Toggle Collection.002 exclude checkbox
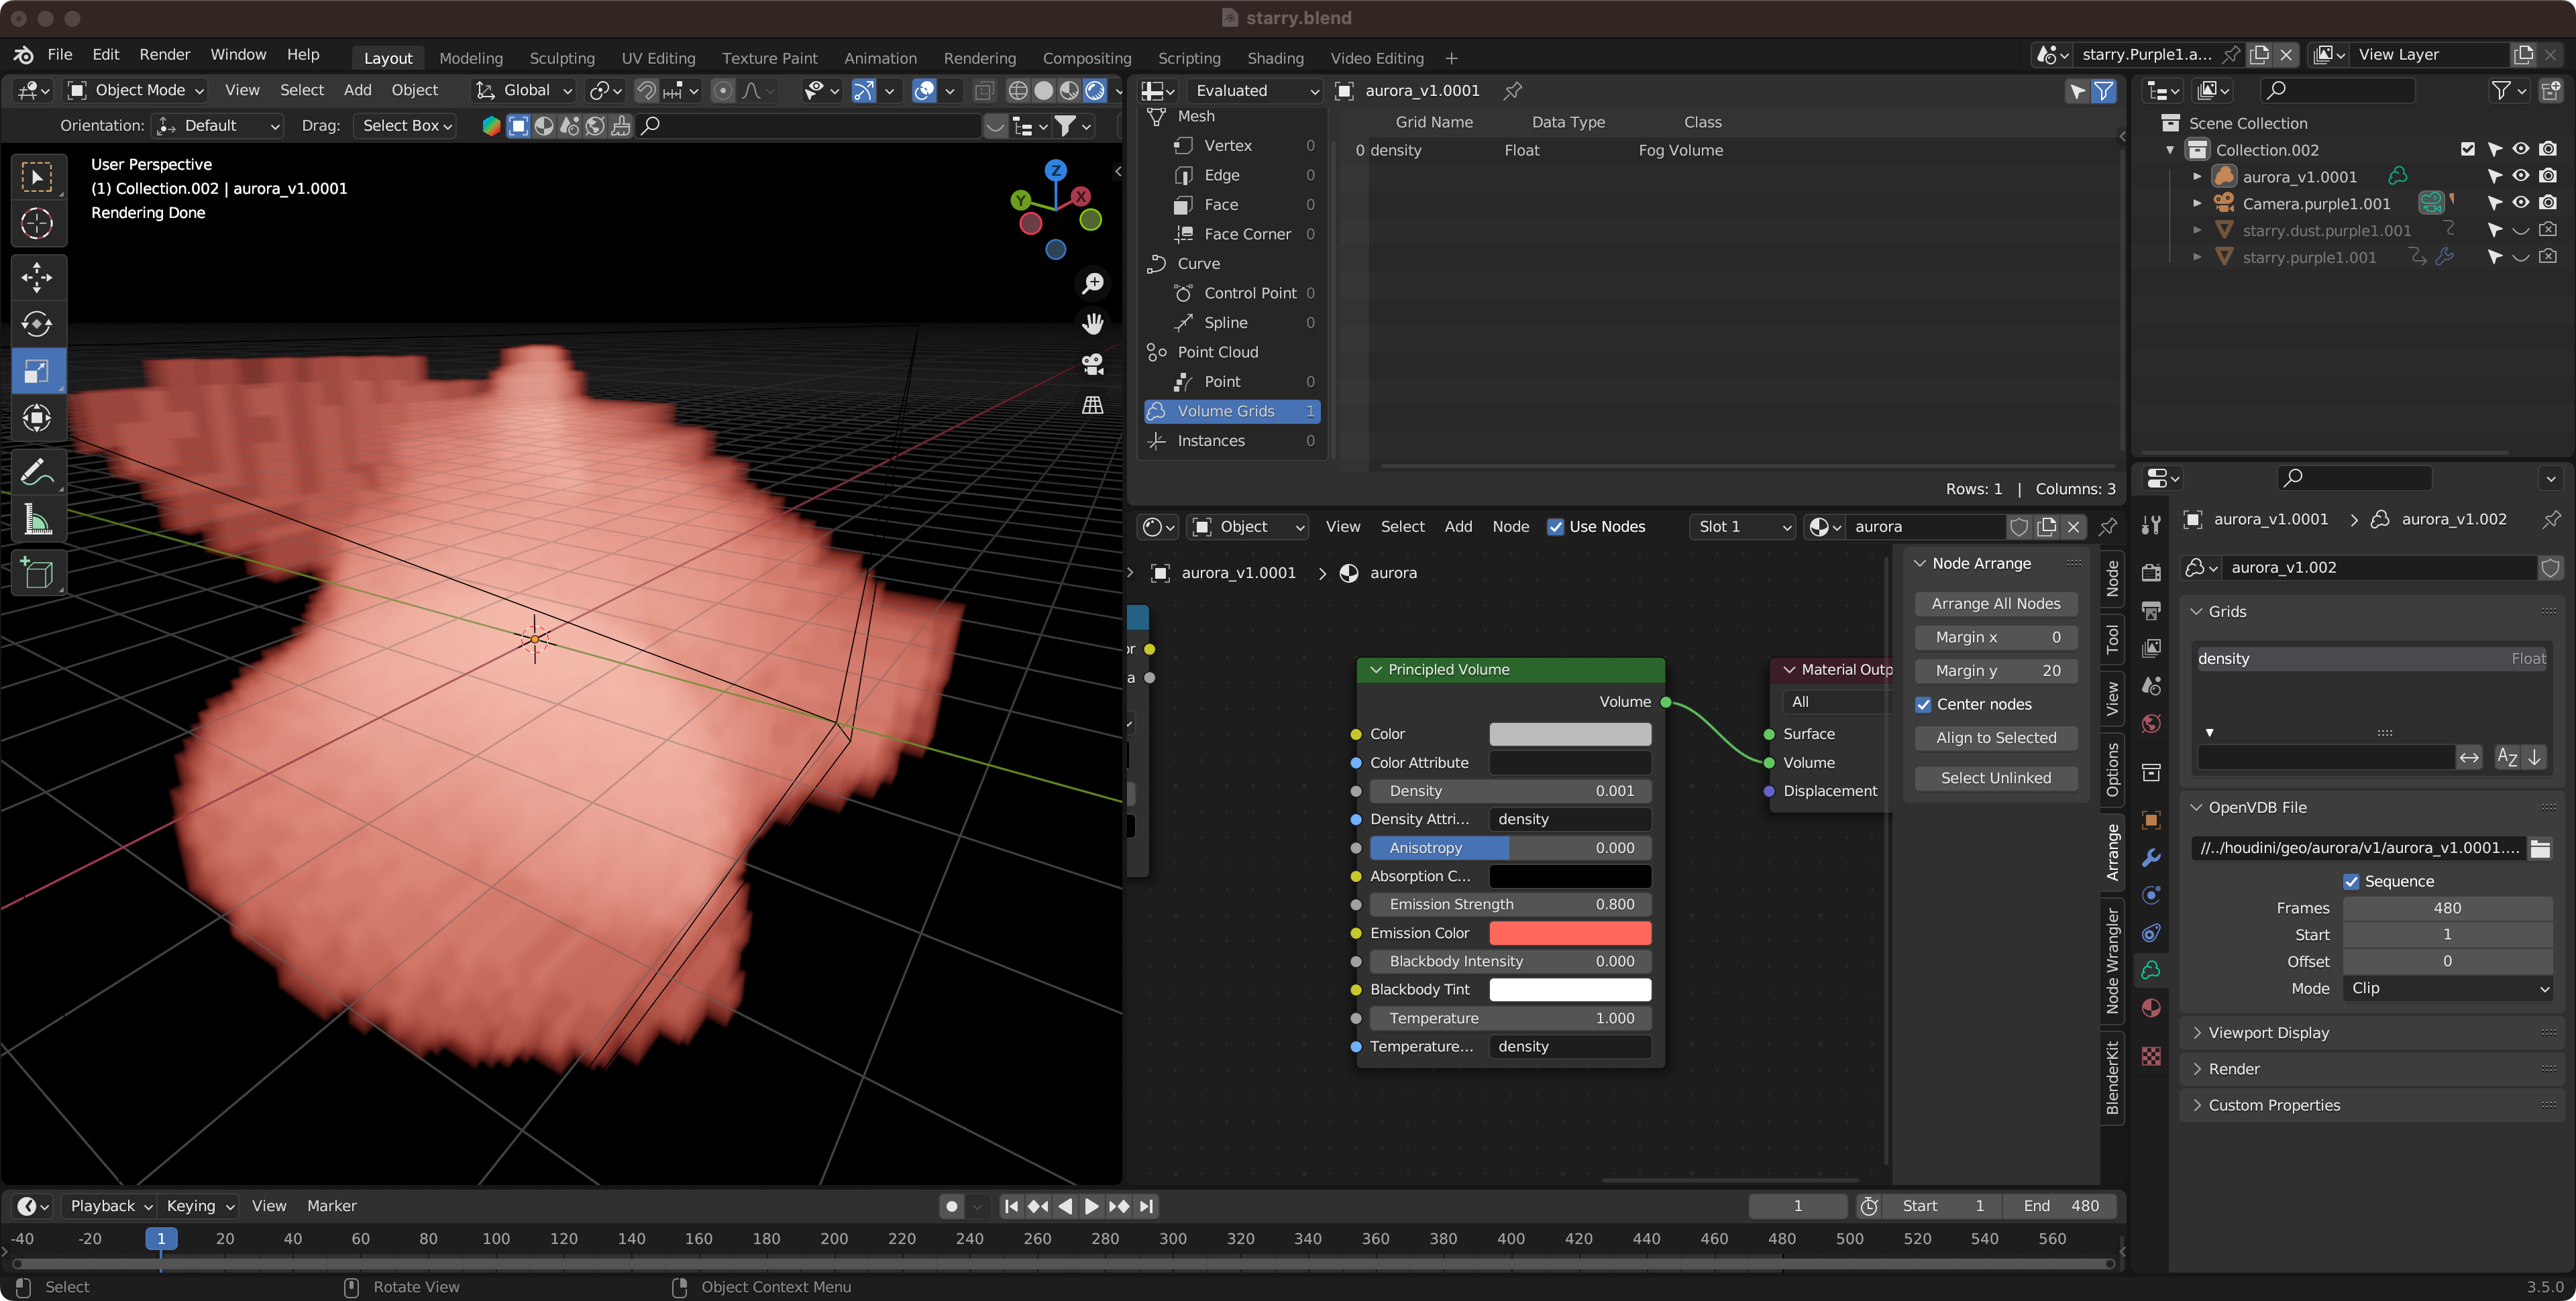This screenshot has width=2576, height=1301. (x=2468, y=149)
